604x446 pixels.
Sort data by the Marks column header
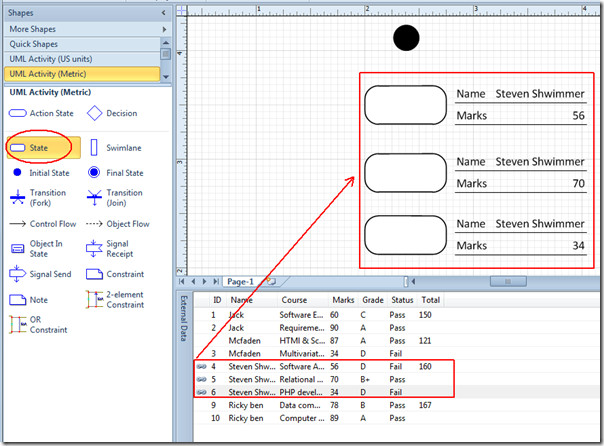pyautogui.click(x=343, y=300)
